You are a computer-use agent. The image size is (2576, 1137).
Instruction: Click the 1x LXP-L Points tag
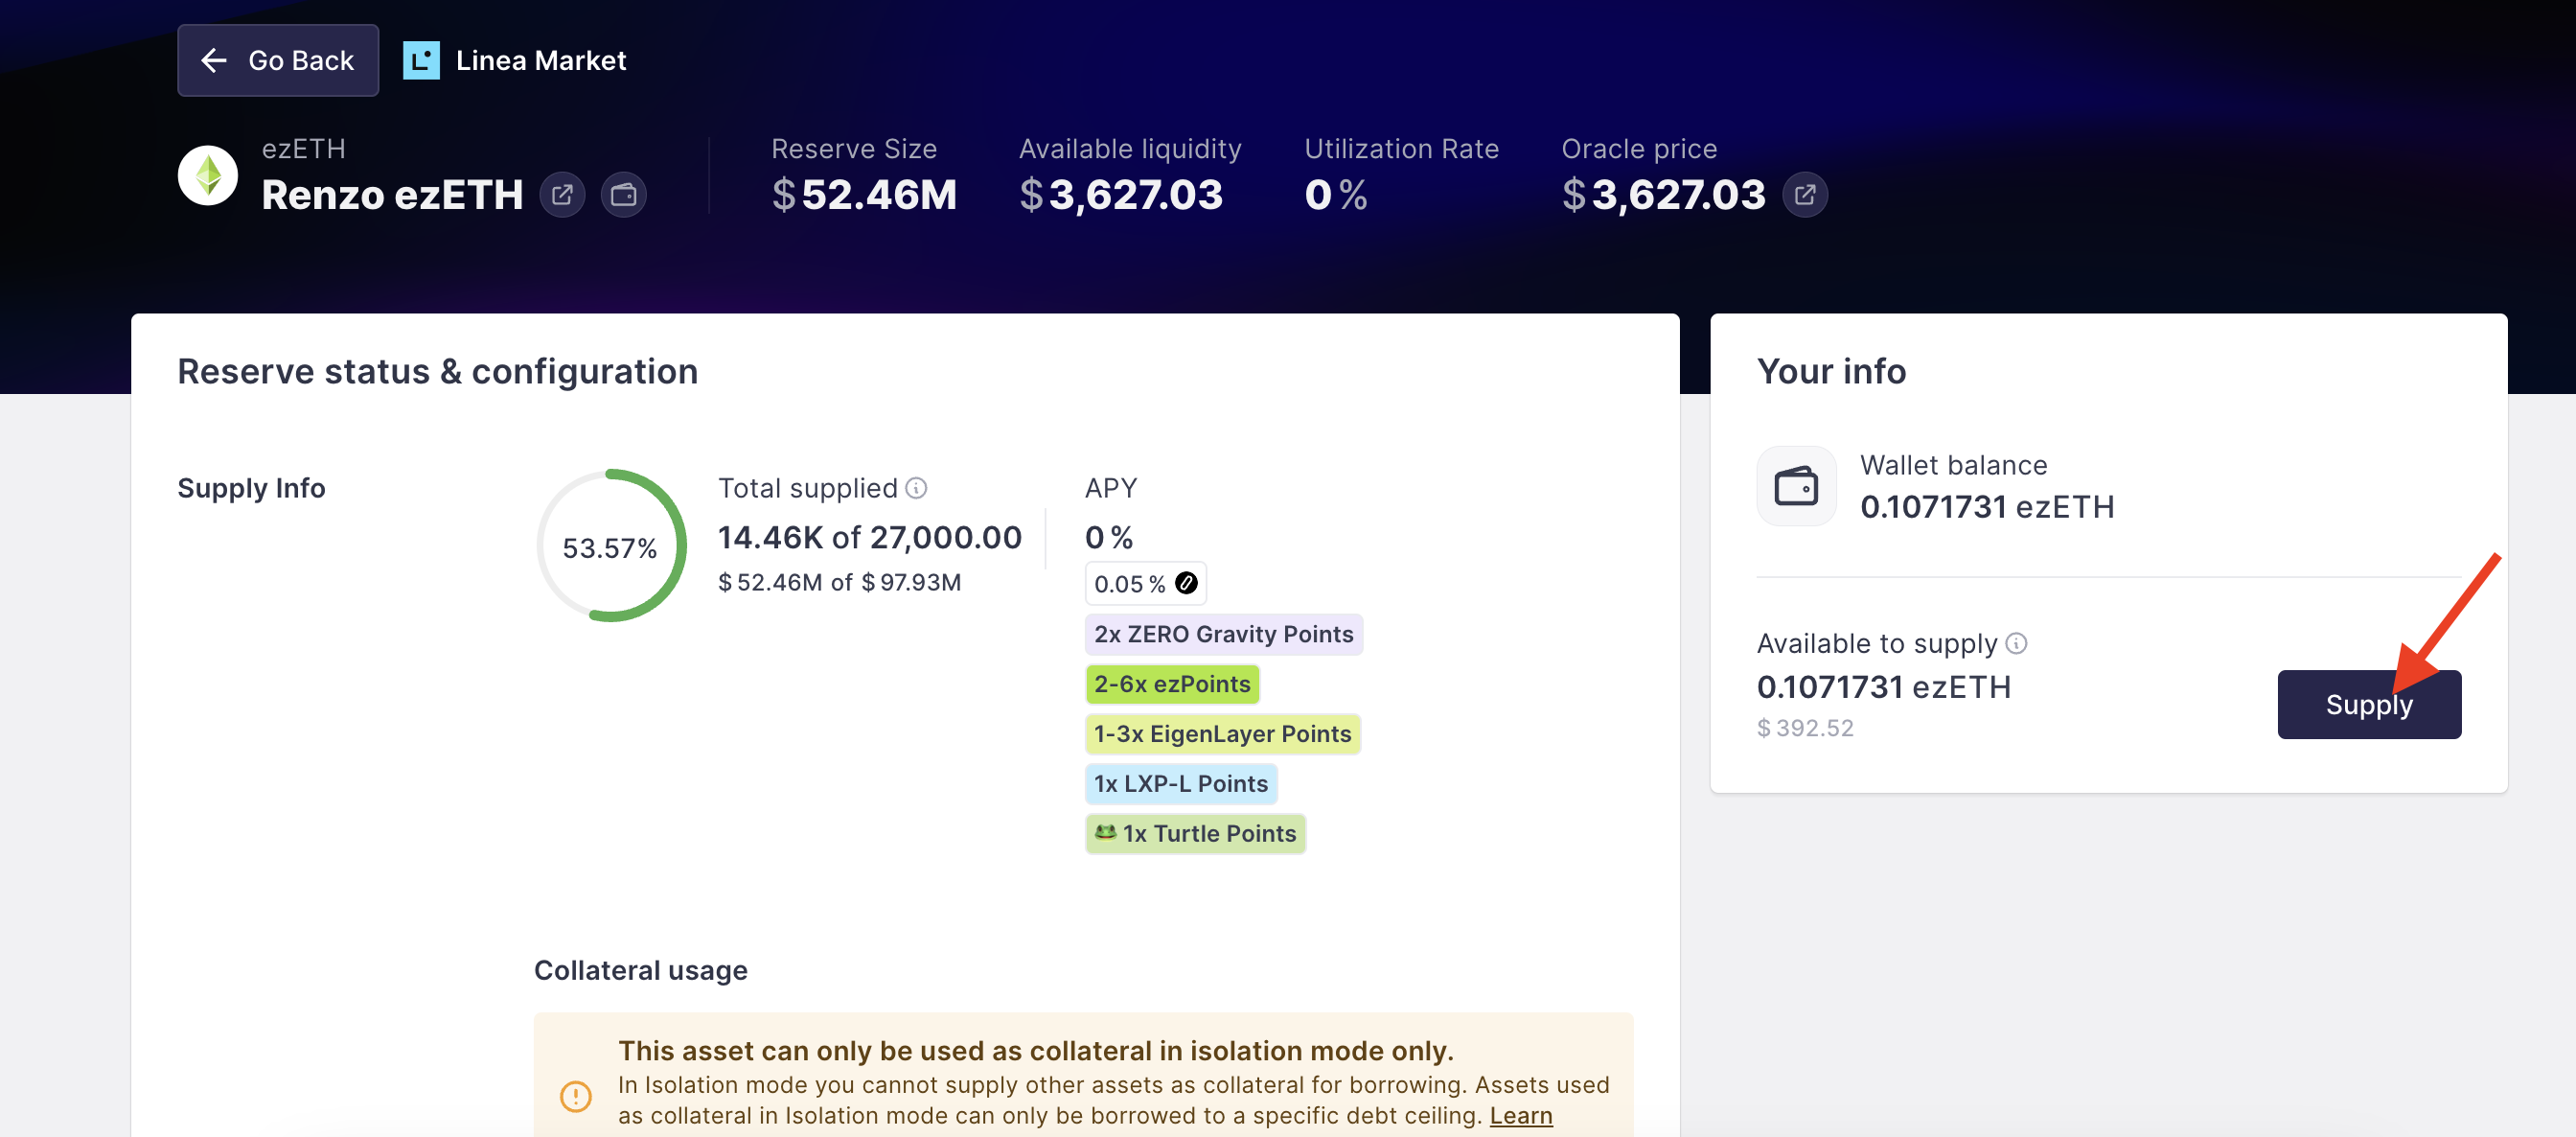coord(1181,784)
